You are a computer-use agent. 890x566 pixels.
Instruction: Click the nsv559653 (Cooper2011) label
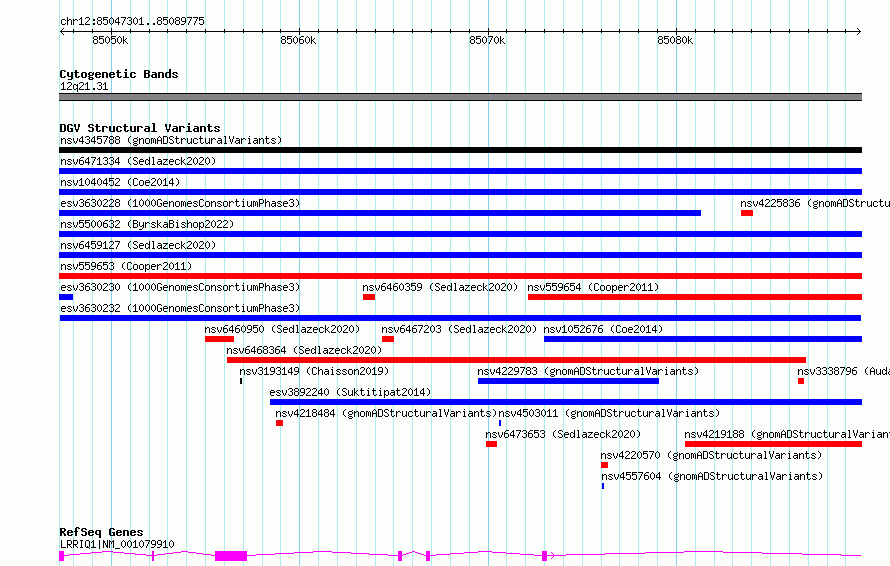pyautogui.click(x=126, y=266)
